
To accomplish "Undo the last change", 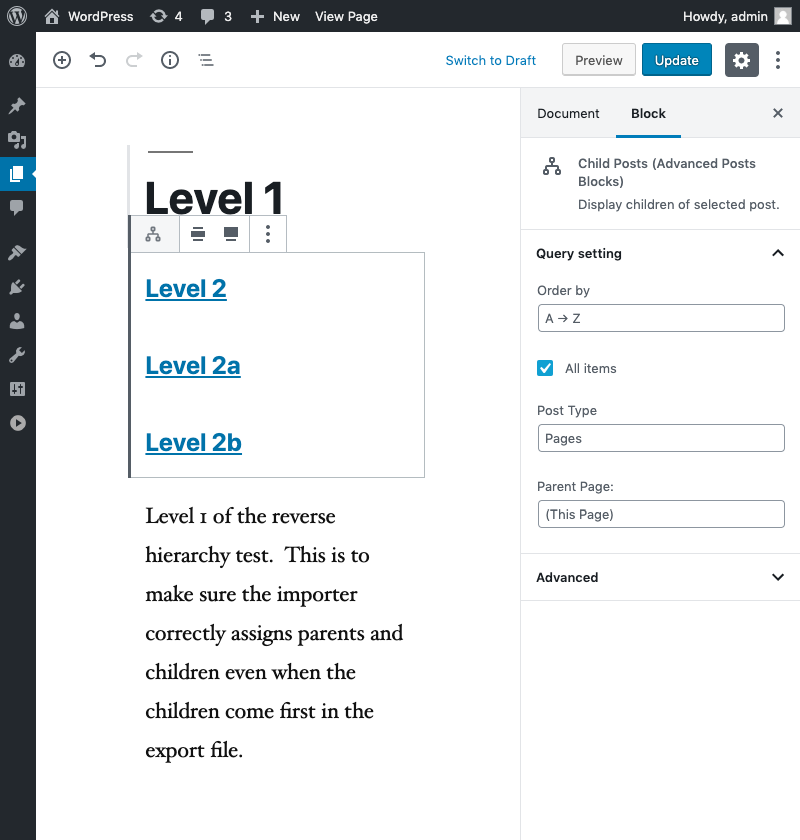I will (98, 60).
